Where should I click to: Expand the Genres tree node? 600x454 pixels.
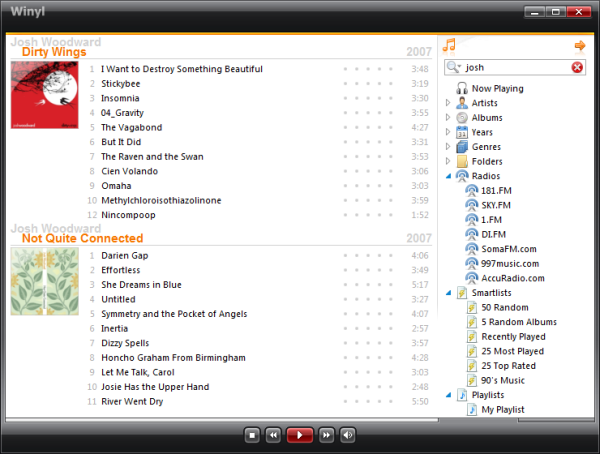pyautogui.click(x=448, y=146)
